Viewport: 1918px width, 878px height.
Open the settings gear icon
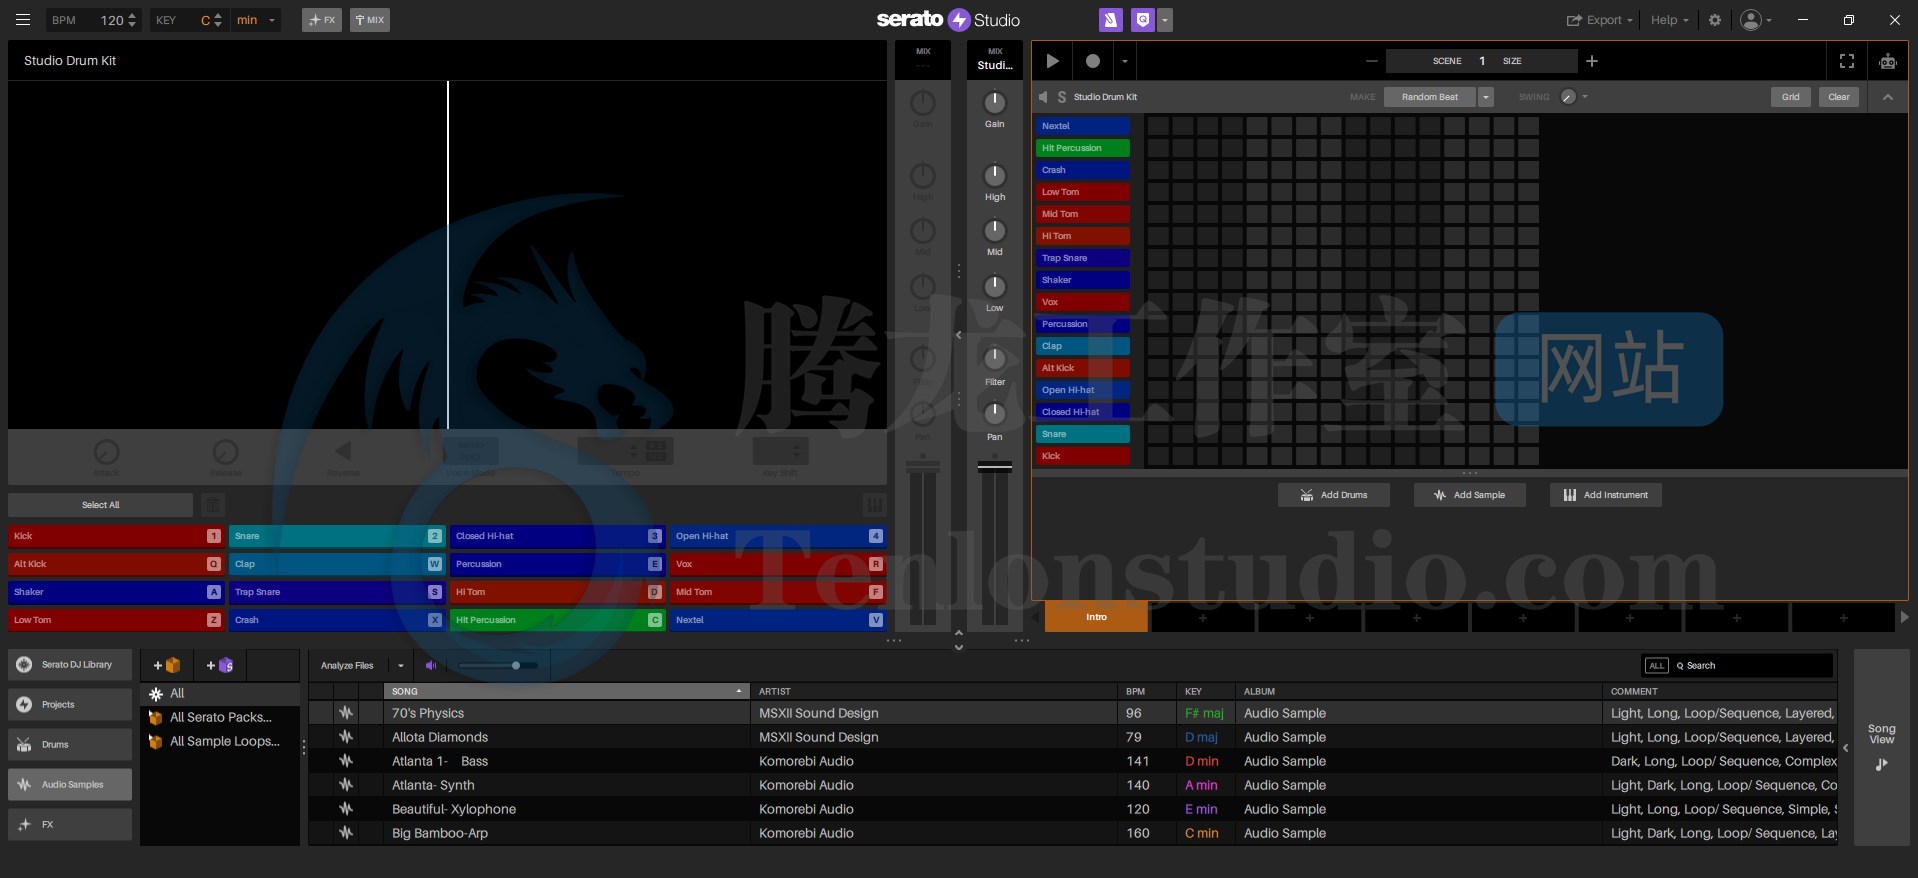coord(1715,20)
